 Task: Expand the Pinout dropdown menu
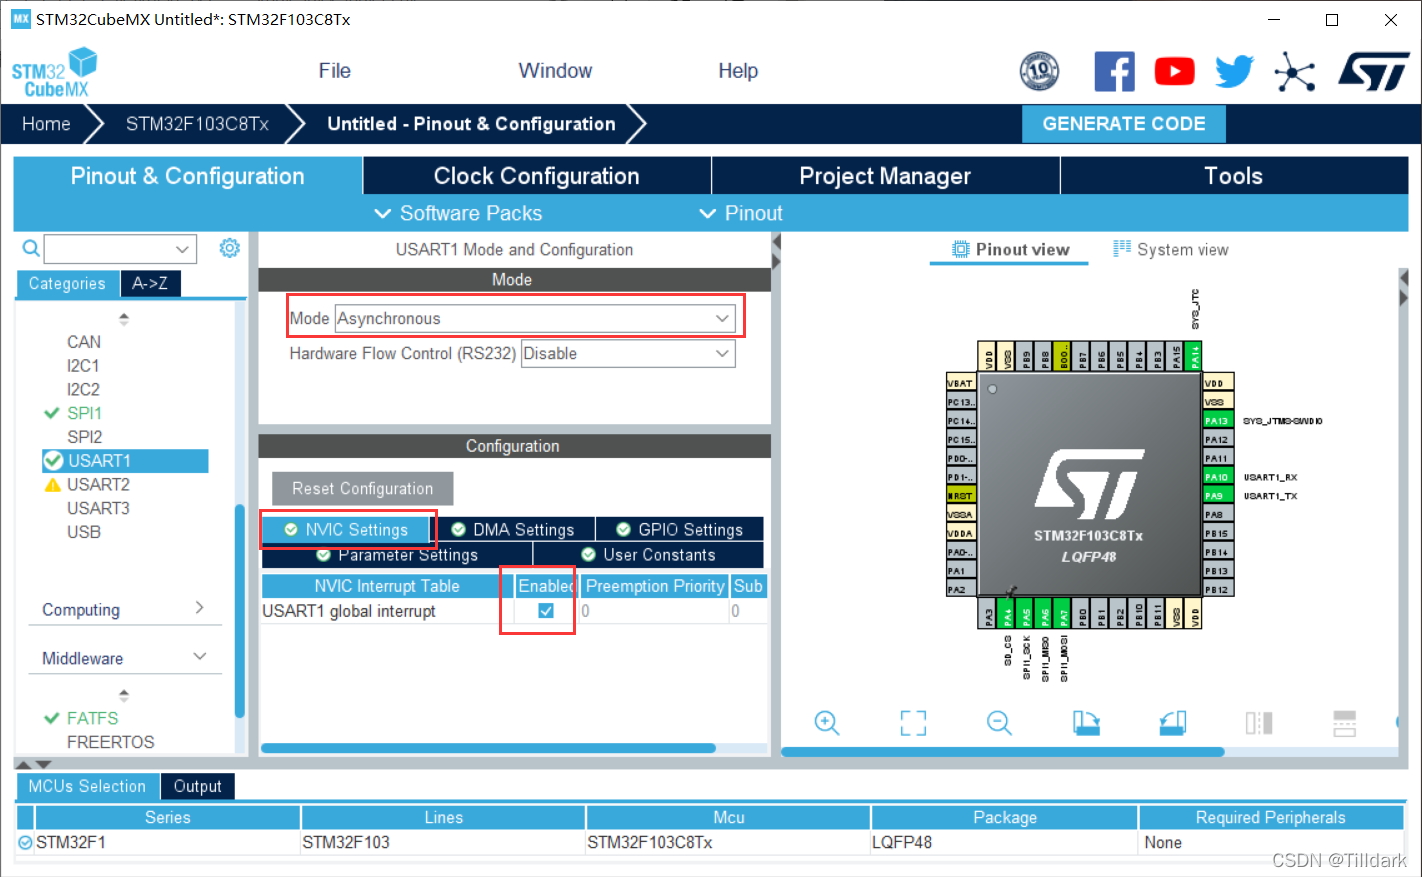741,213
